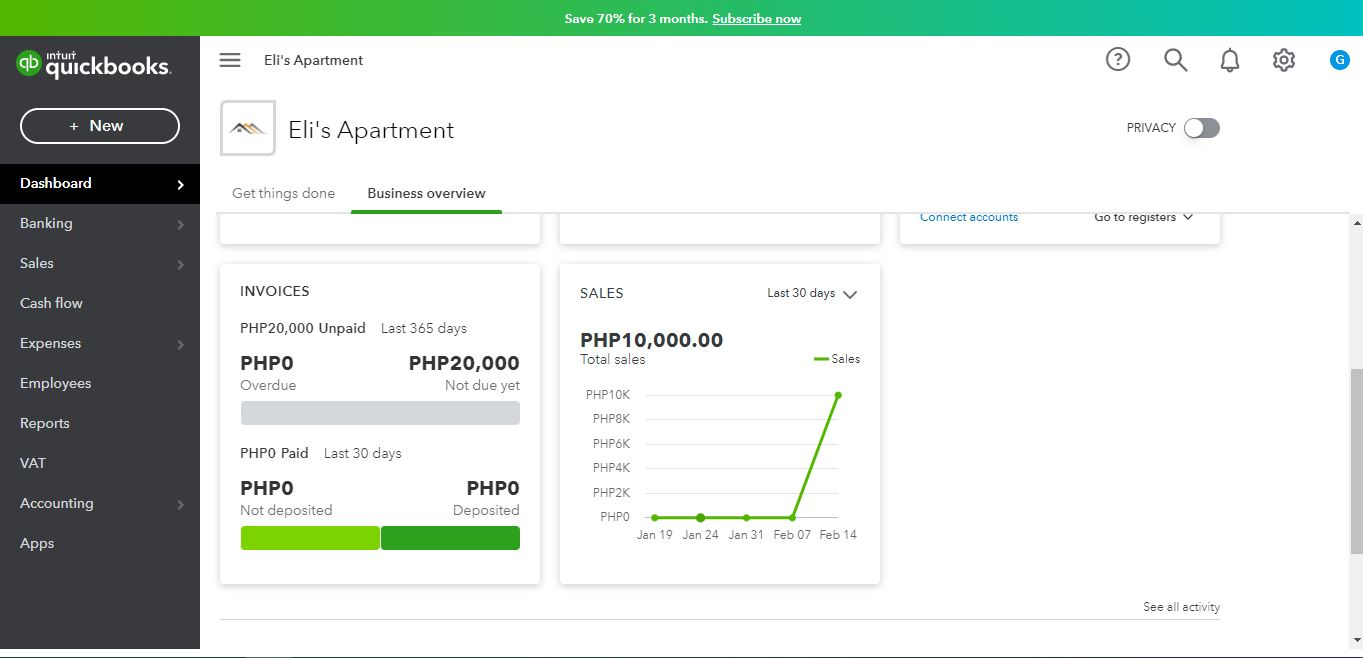This screenshot has height=658, width=1363.
Task: Open the Help question mark icon
Action: (x=1118, y=60)
